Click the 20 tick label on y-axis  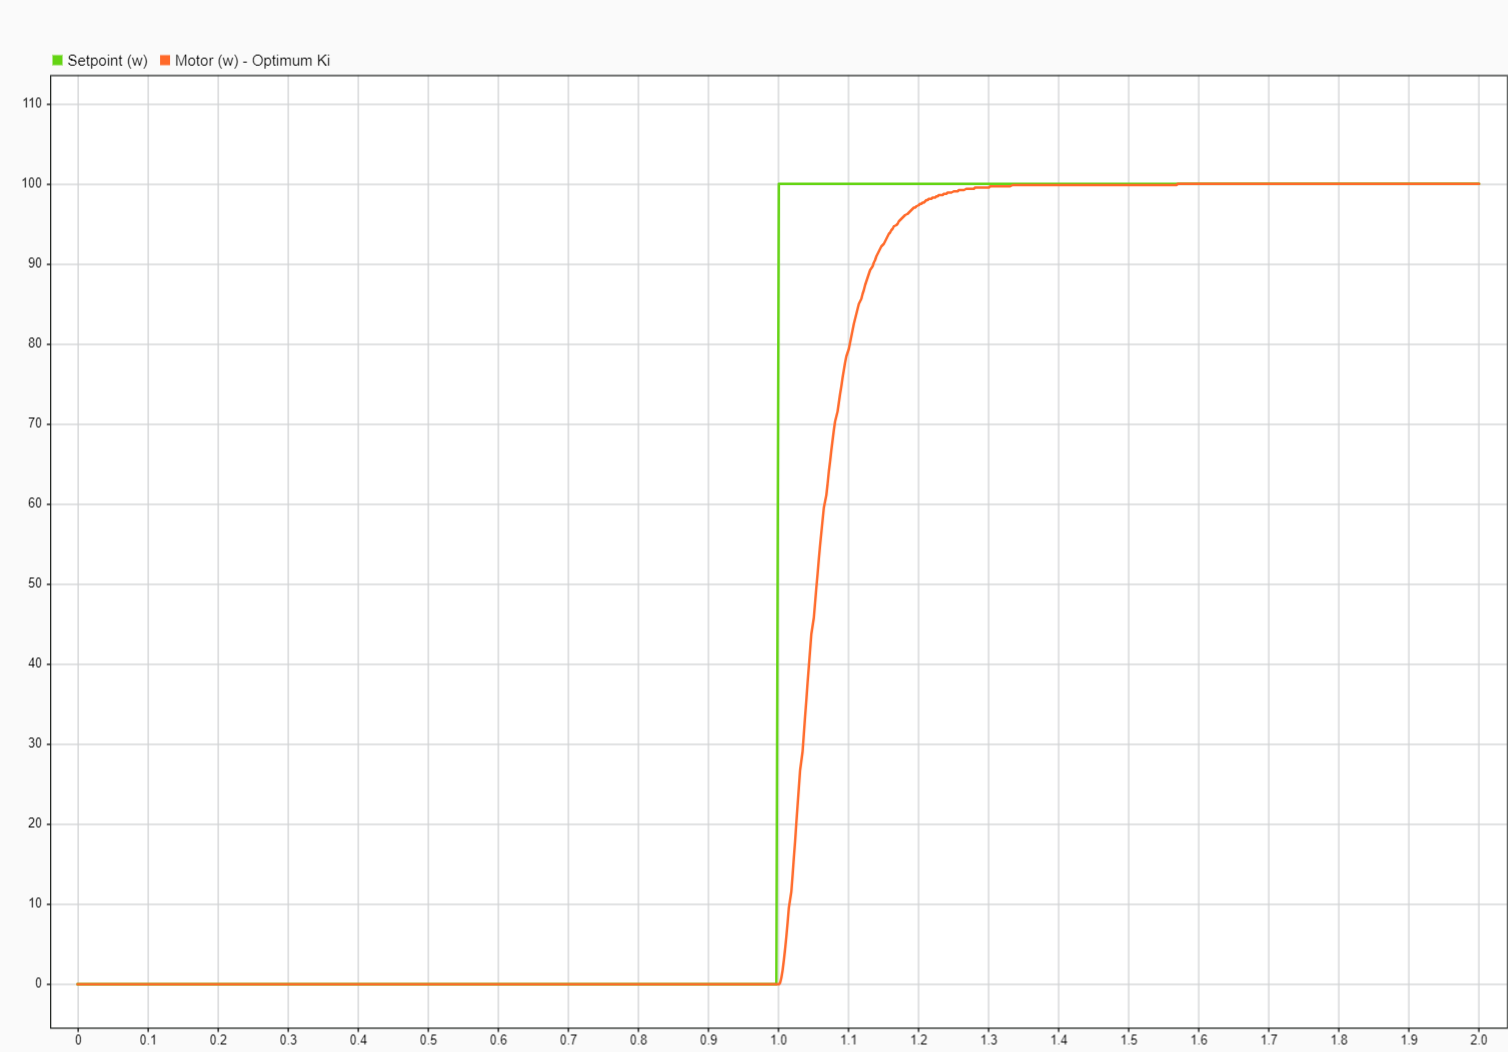pos(35,824)
